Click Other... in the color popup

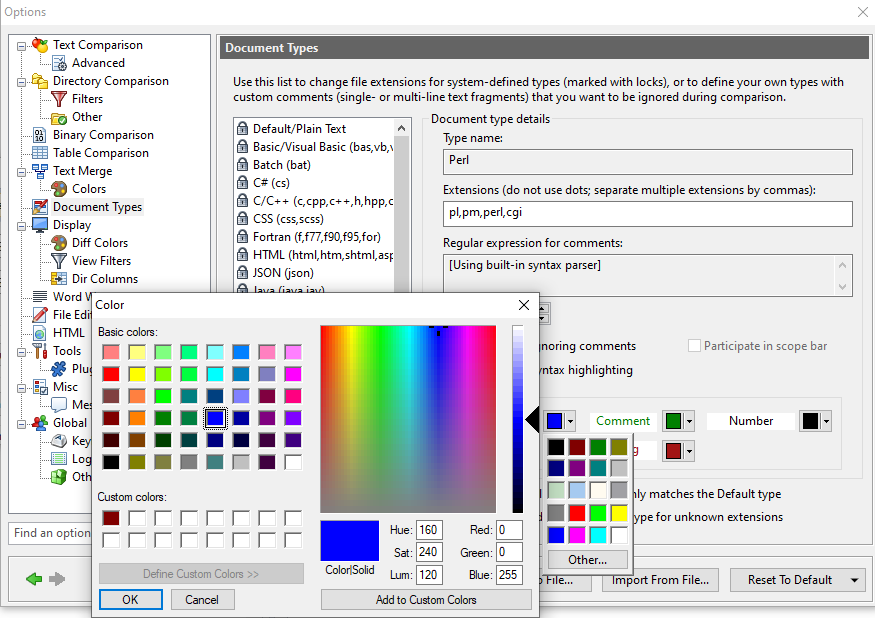[x=588, y=559]
